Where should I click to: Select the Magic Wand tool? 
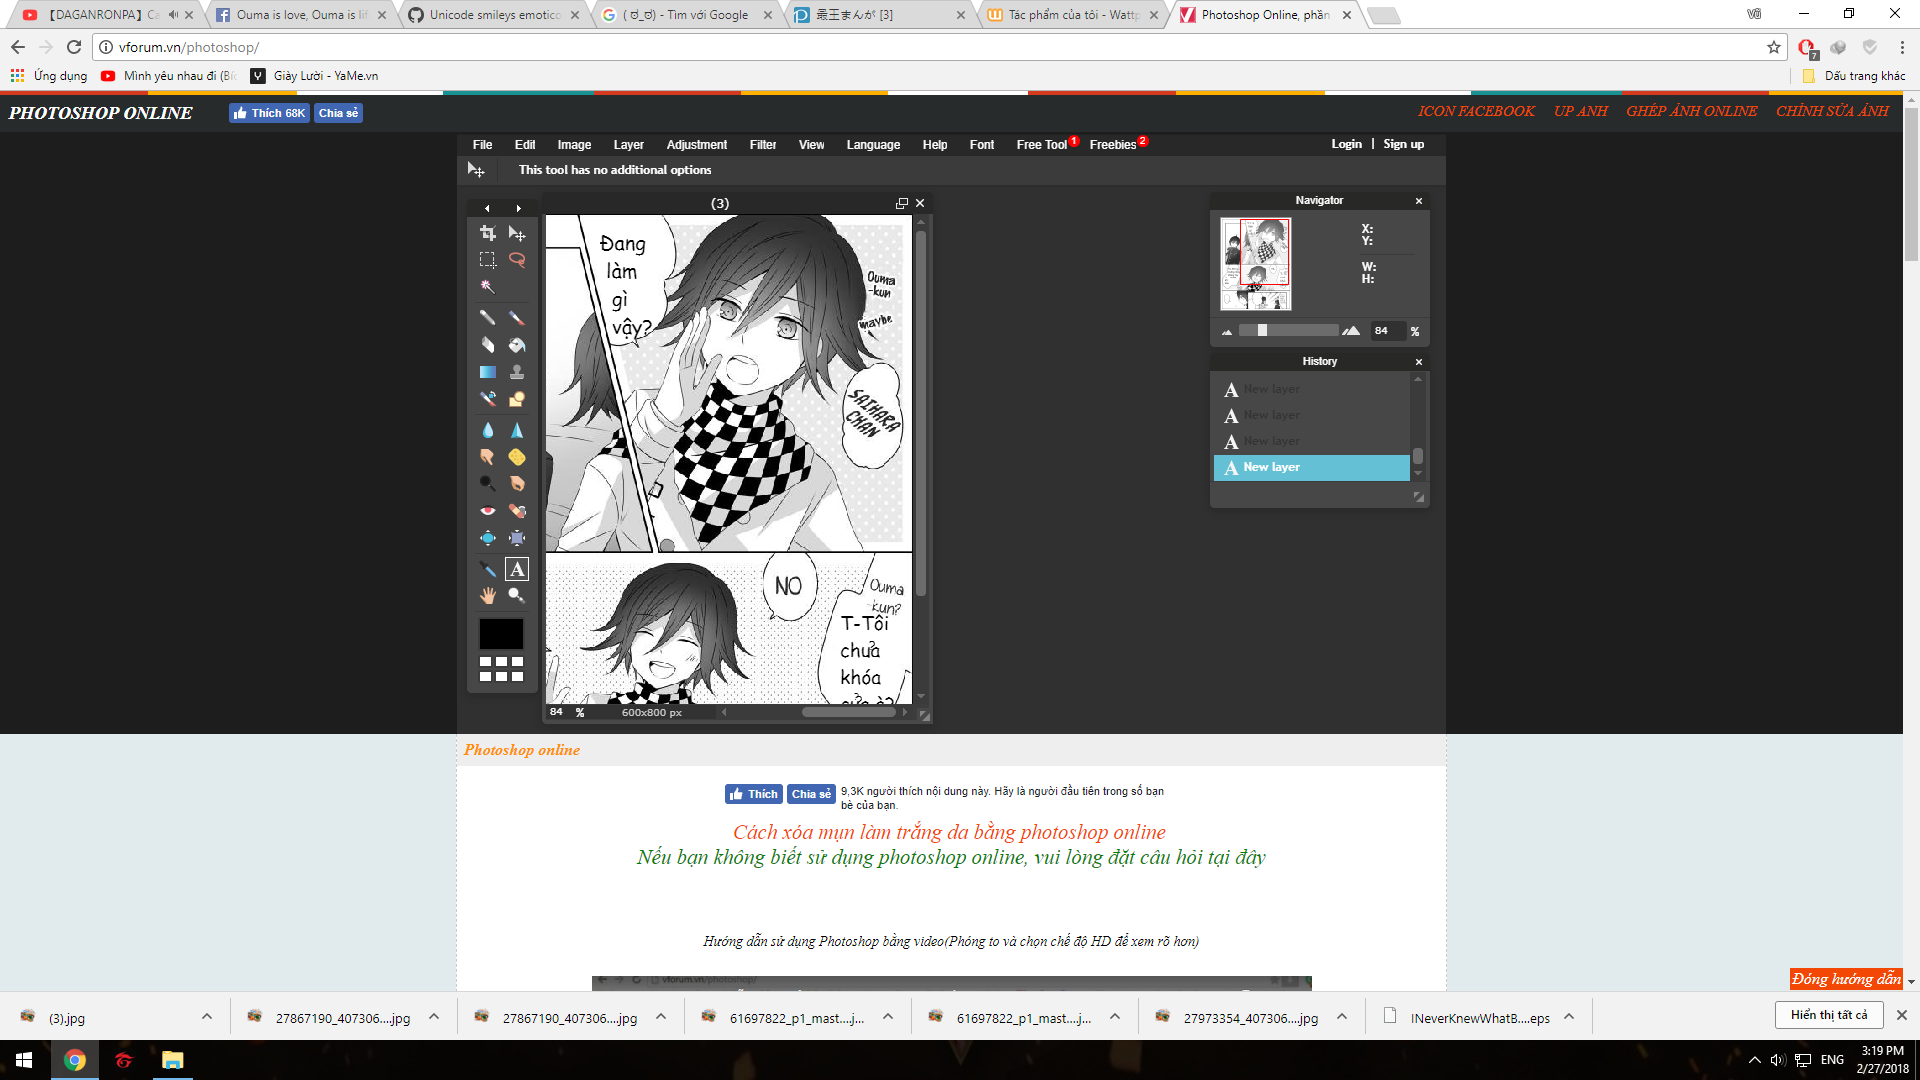click(x=487, y=287)
